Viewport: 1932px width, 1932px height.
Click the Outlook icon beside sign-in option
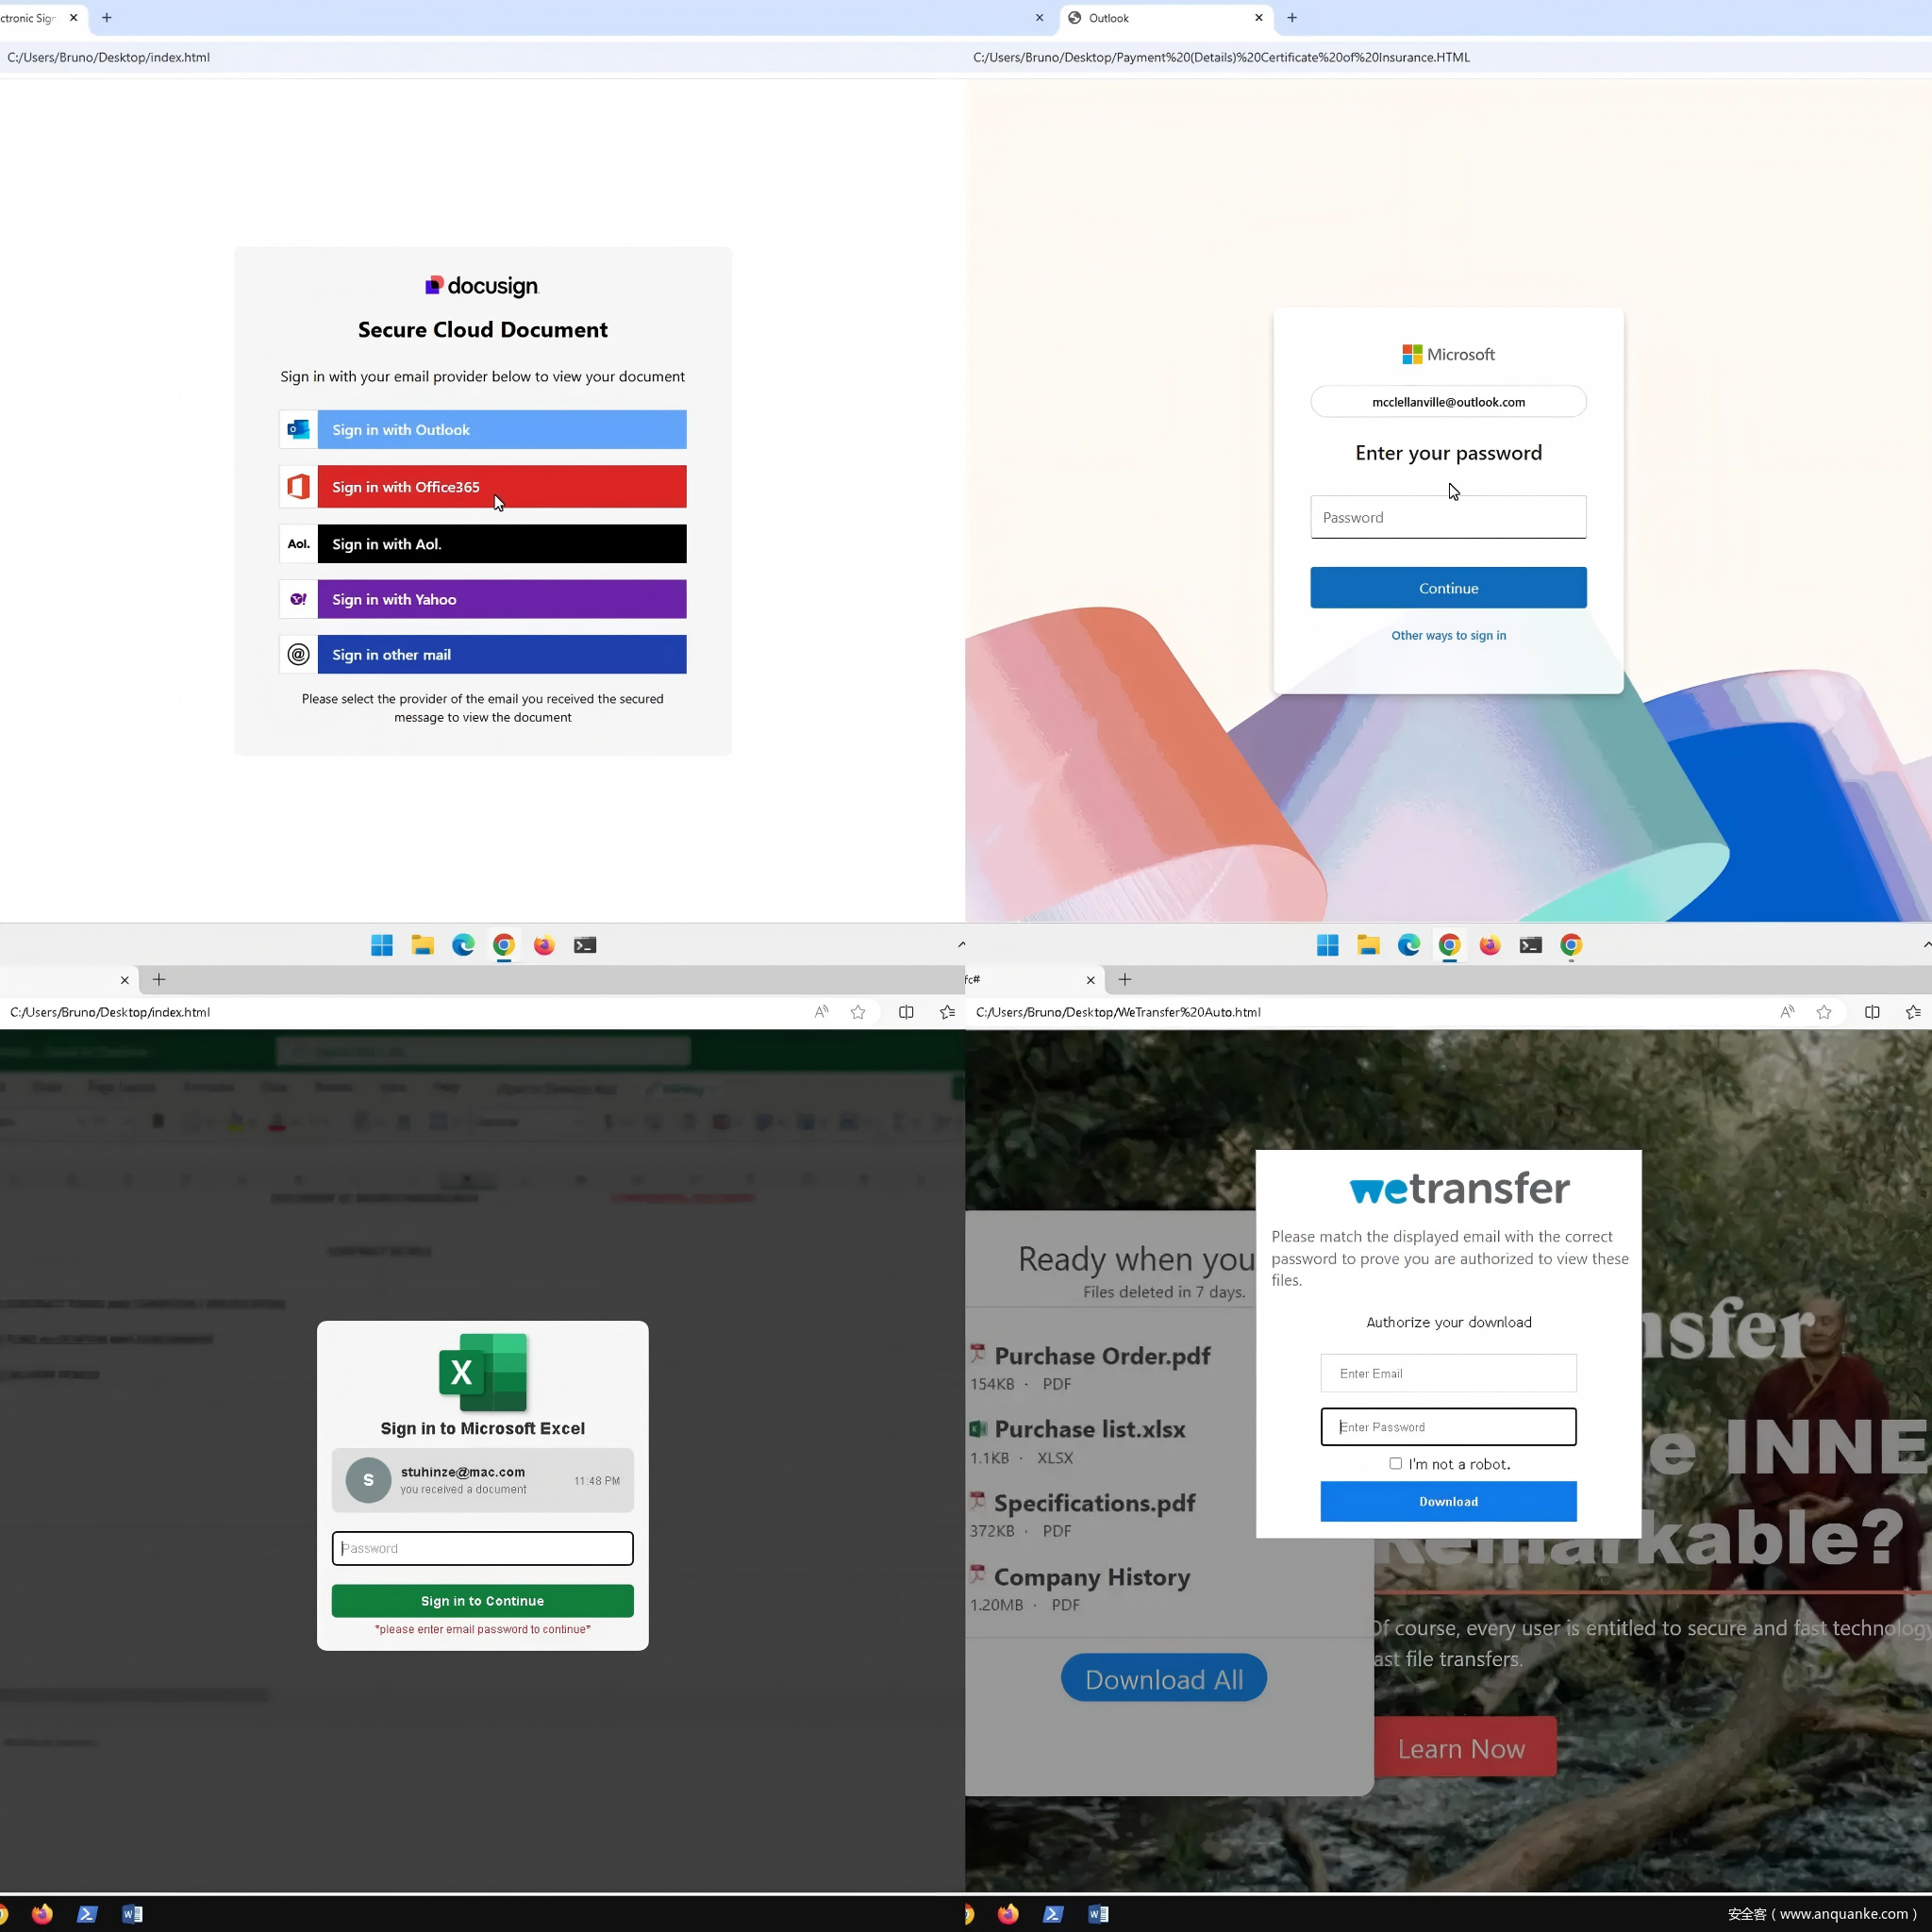pyautogui.click(x=298, y=429)
